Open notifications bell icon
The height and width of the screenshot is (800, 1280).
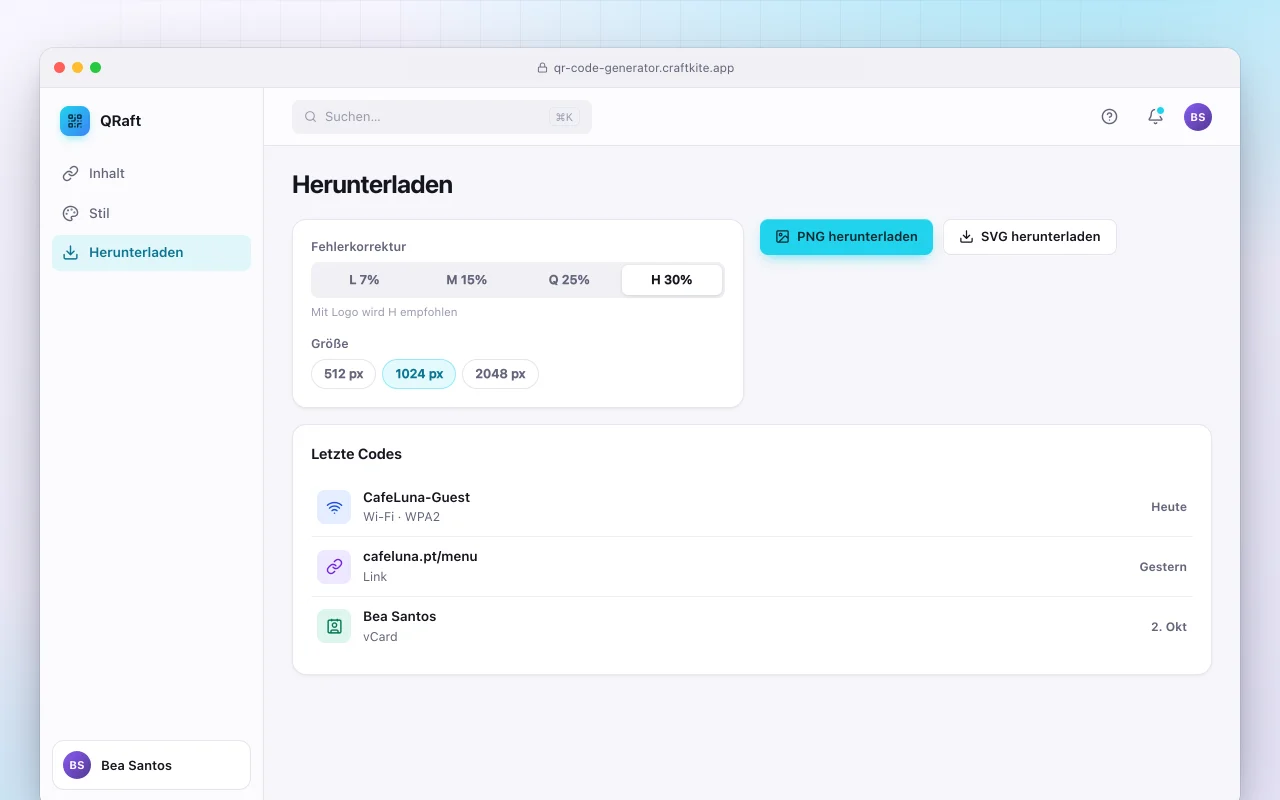click(1155, 117)
